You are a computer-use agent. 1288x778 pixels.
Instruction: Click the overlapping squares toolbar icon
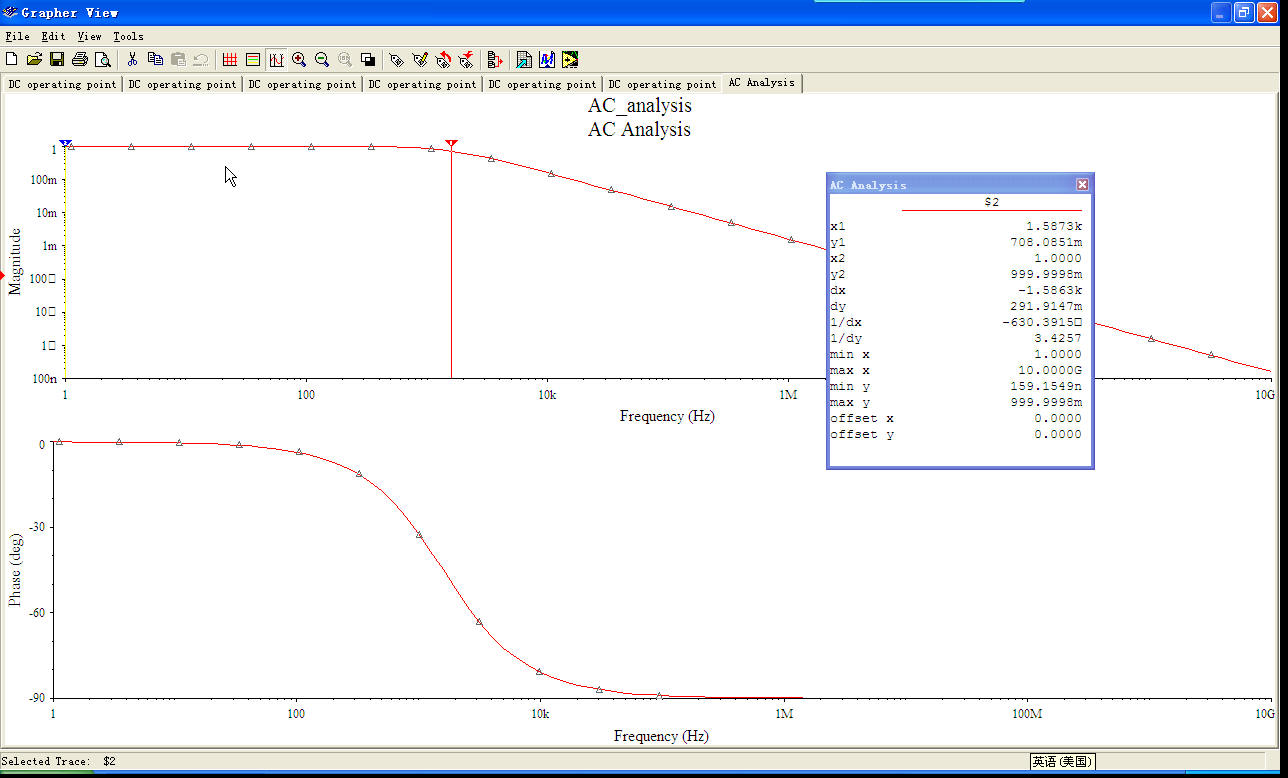click(368, 60)
